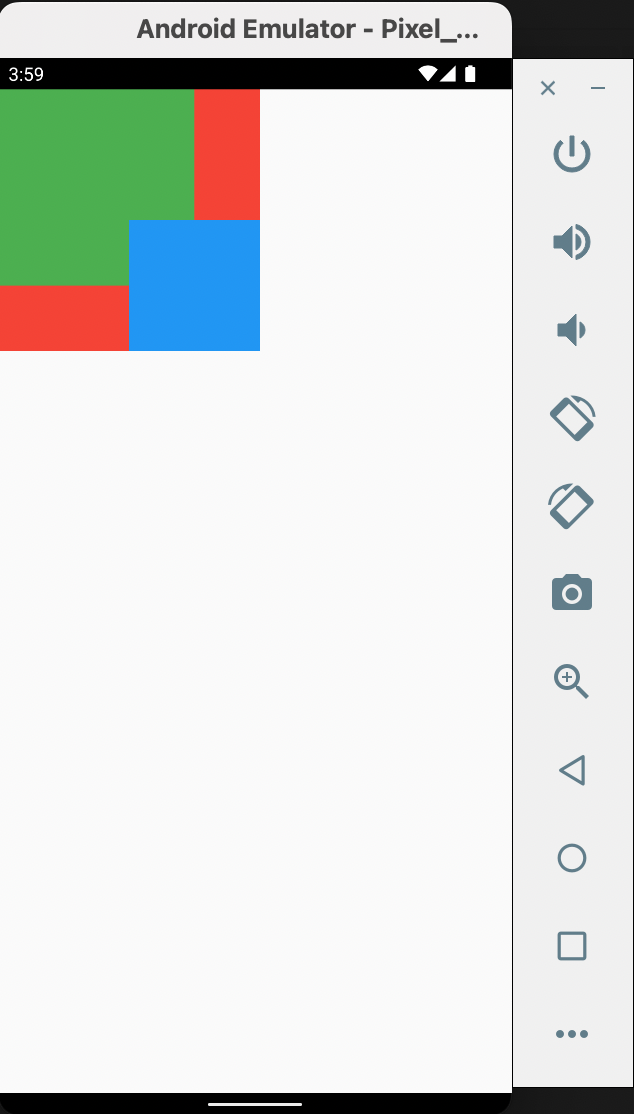This screenshot has width=634, height=1114.
Task: Click the red rectangle at bottom left
Action: [65, 318]
